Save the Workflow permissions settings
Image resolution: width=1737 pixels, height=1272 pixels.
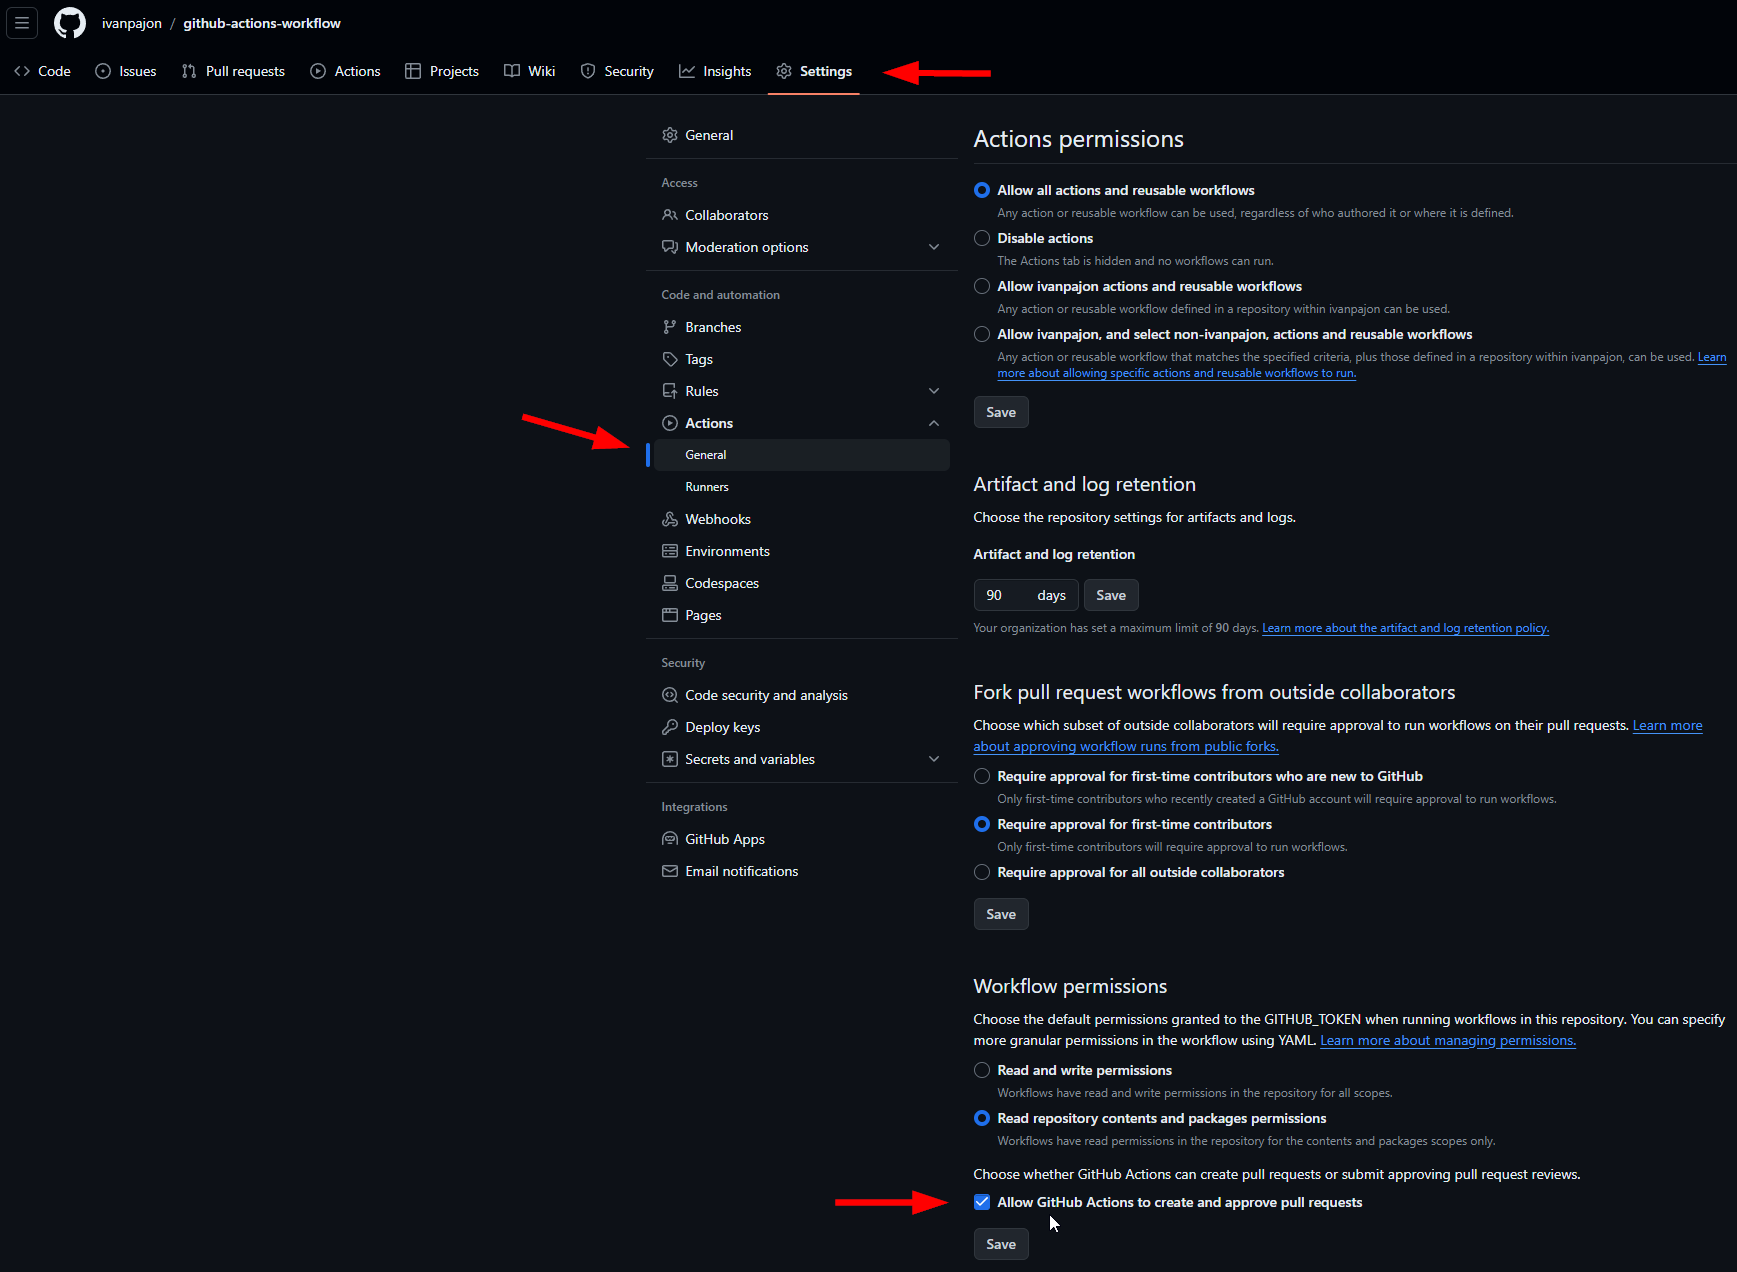coord(1001,1244)
